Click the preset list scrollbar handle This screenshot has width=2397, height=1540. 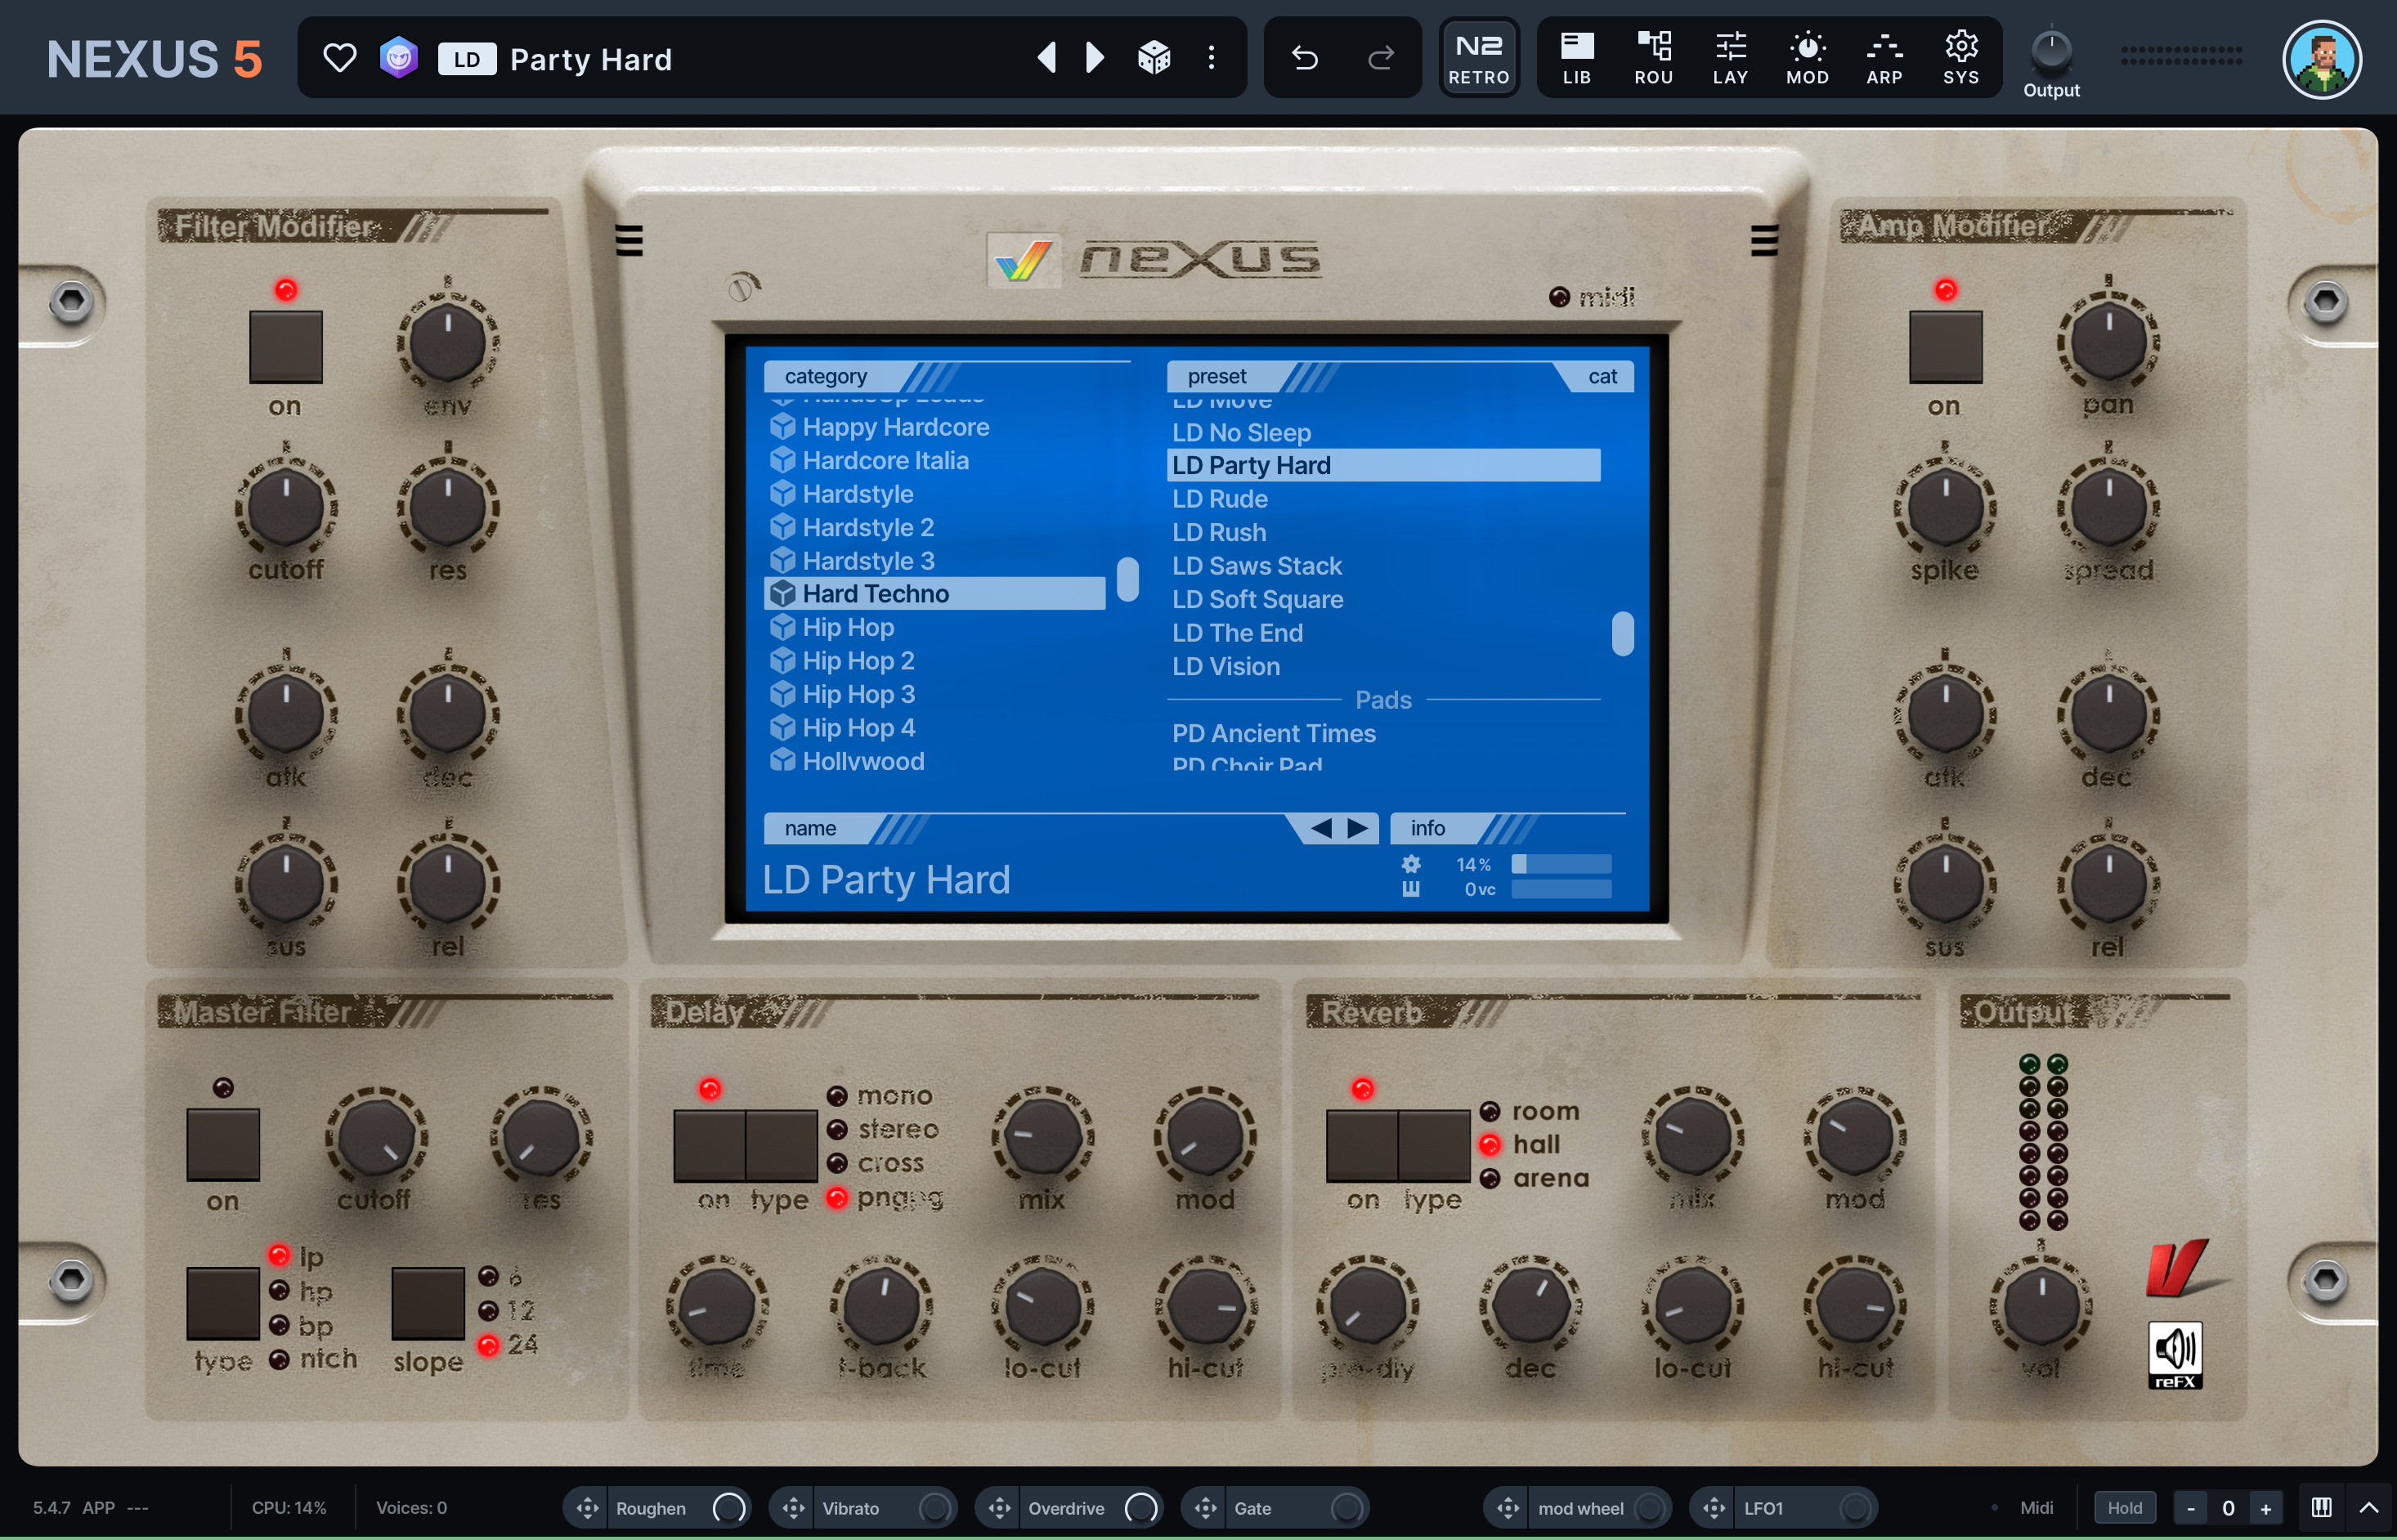[1622, 634]
